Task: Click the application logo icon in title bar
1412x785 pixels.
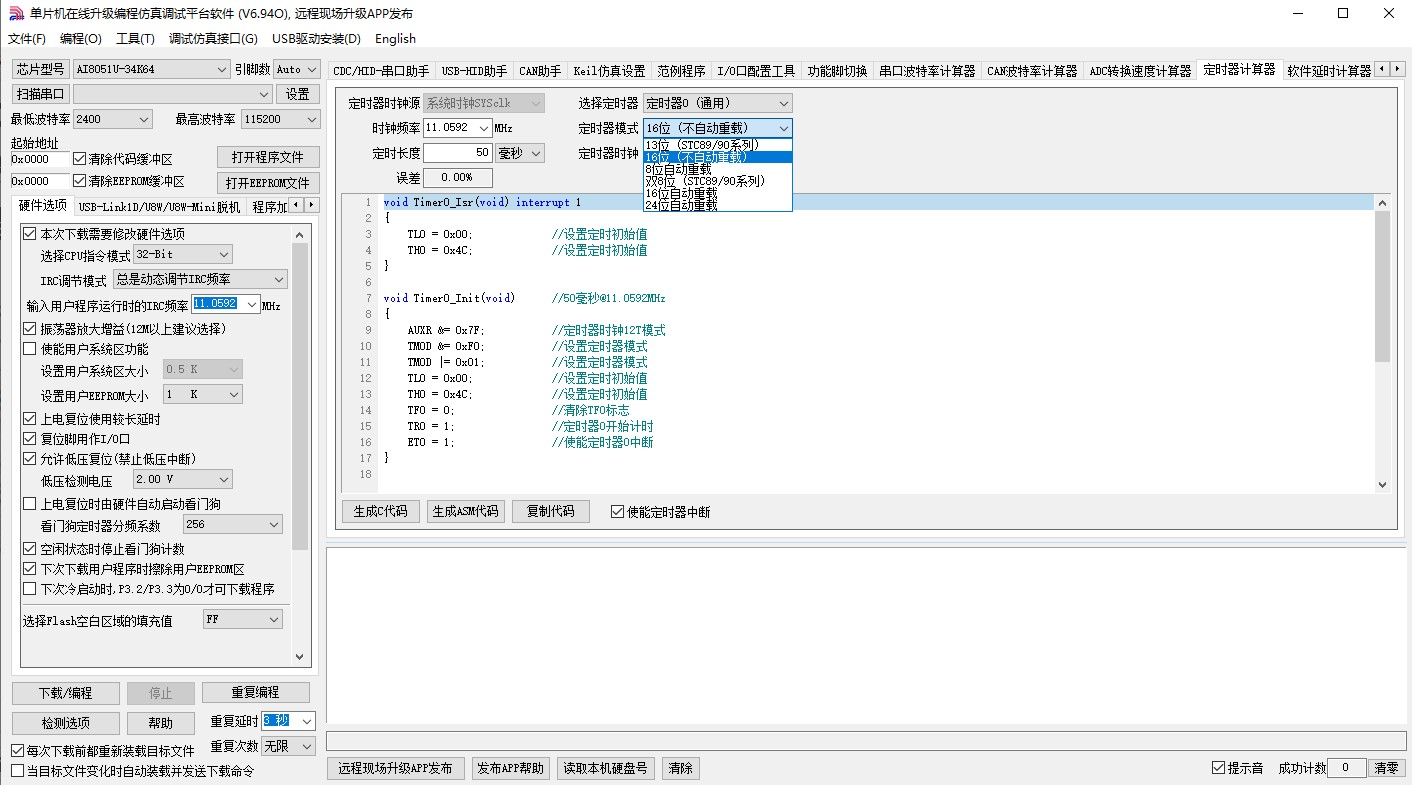Action: (15, 13)
